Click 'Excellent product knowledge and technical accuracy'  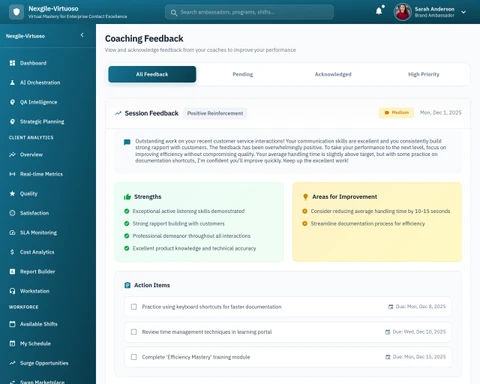[x=194, y=248]
